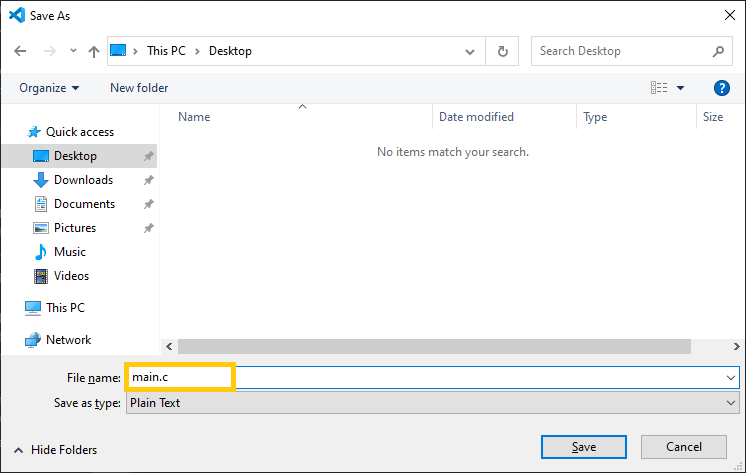746x473 pixels.
Task: Click the search magnifier icon
Action: (718, 51)
